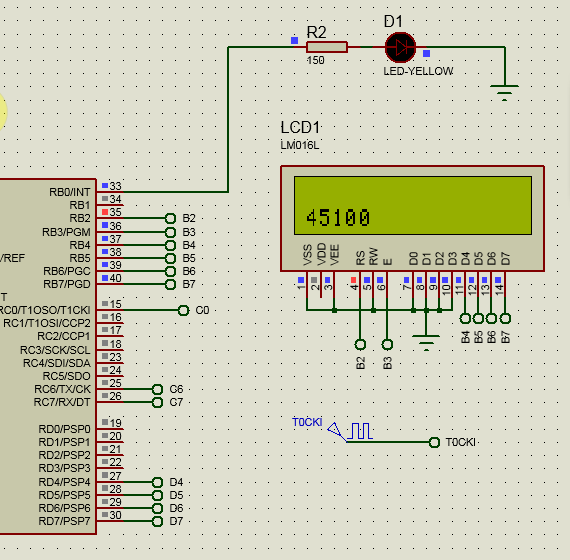This screenshot has width=570, height=560.
Task: Click the R2 150 ohm resistor
Action: click(326, 47)
